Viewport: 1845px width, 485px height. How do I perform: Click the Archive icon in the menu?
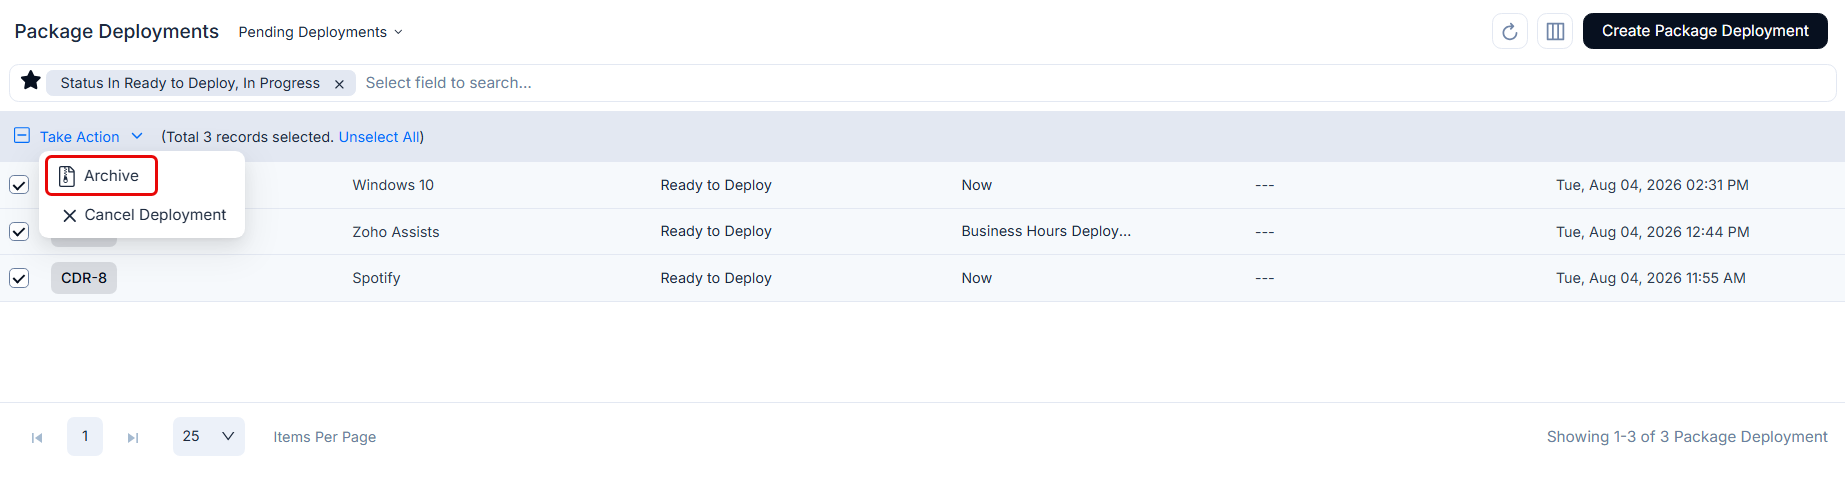tap(67, 176)
